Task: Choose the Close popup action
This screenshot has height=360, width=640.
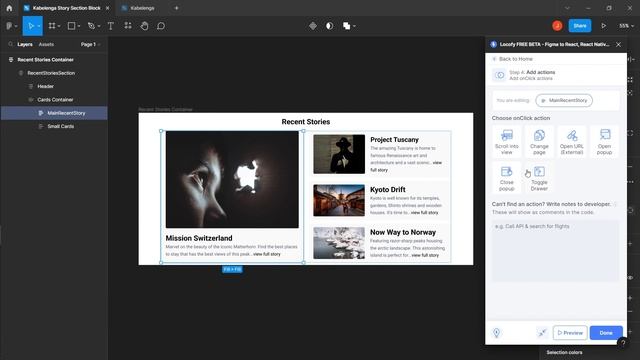Action: click(x=507, y=178)
